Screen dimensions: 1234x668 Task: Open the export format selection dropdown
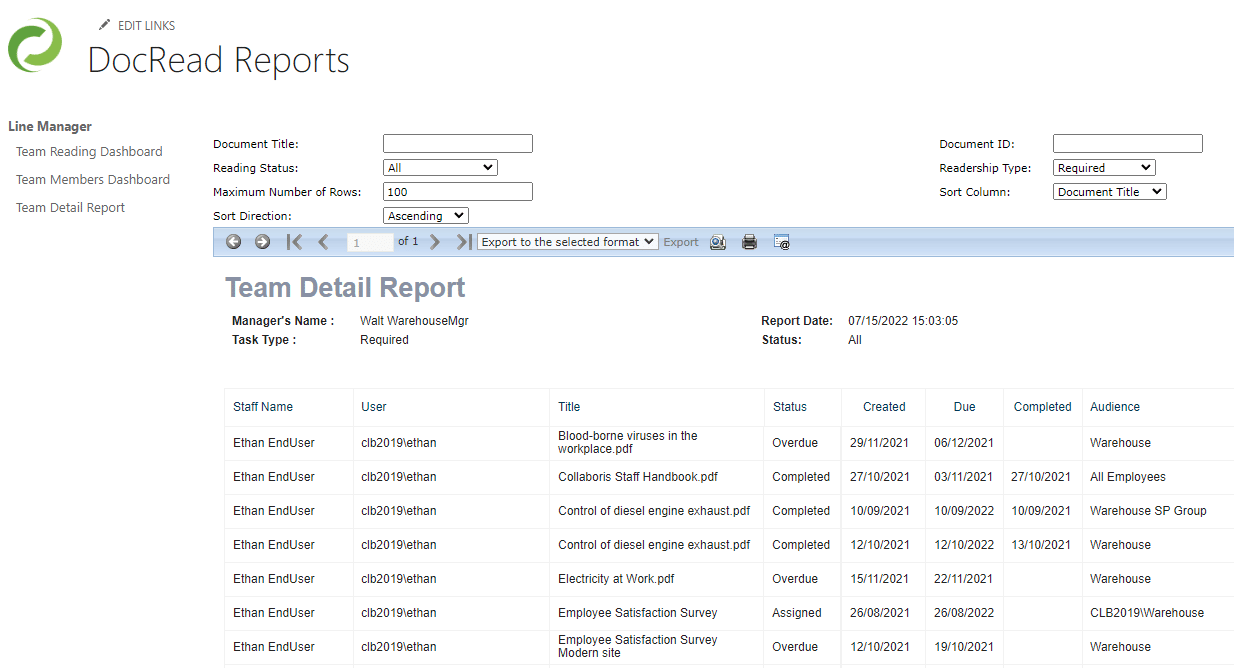coord(567,241)
